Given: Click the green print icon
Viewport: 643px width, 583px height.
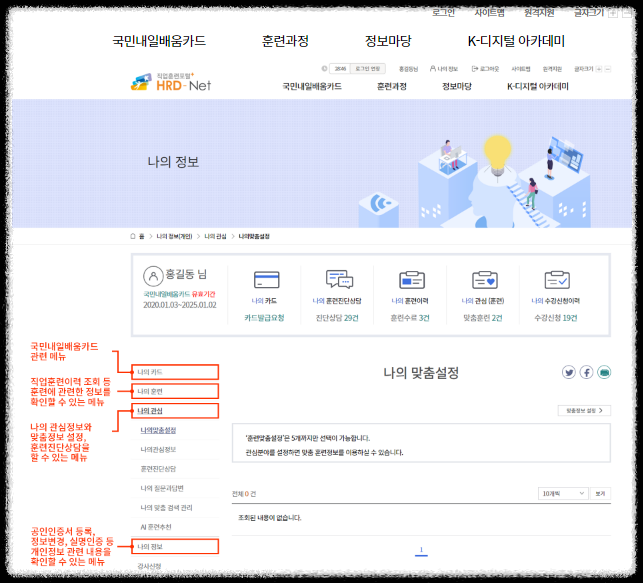Looking at the screenshot, I should point(604,372).
